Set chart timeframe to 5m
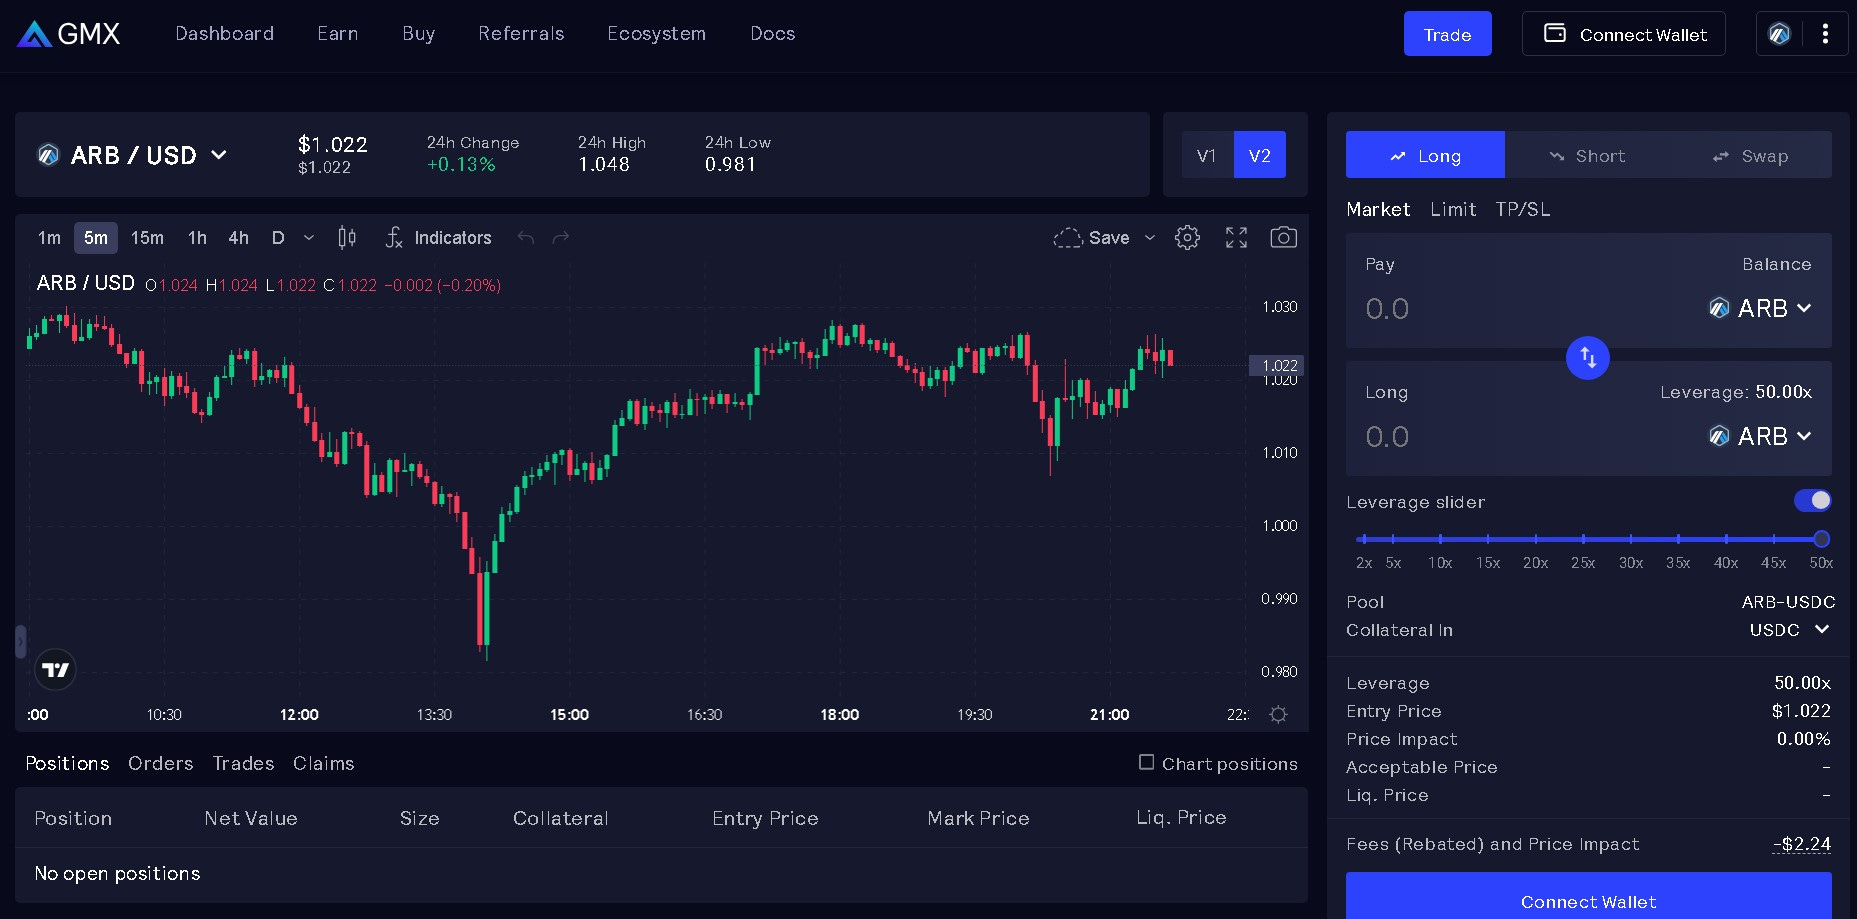1857x919 pixels. pyautogui.click(x=96, y=238)
